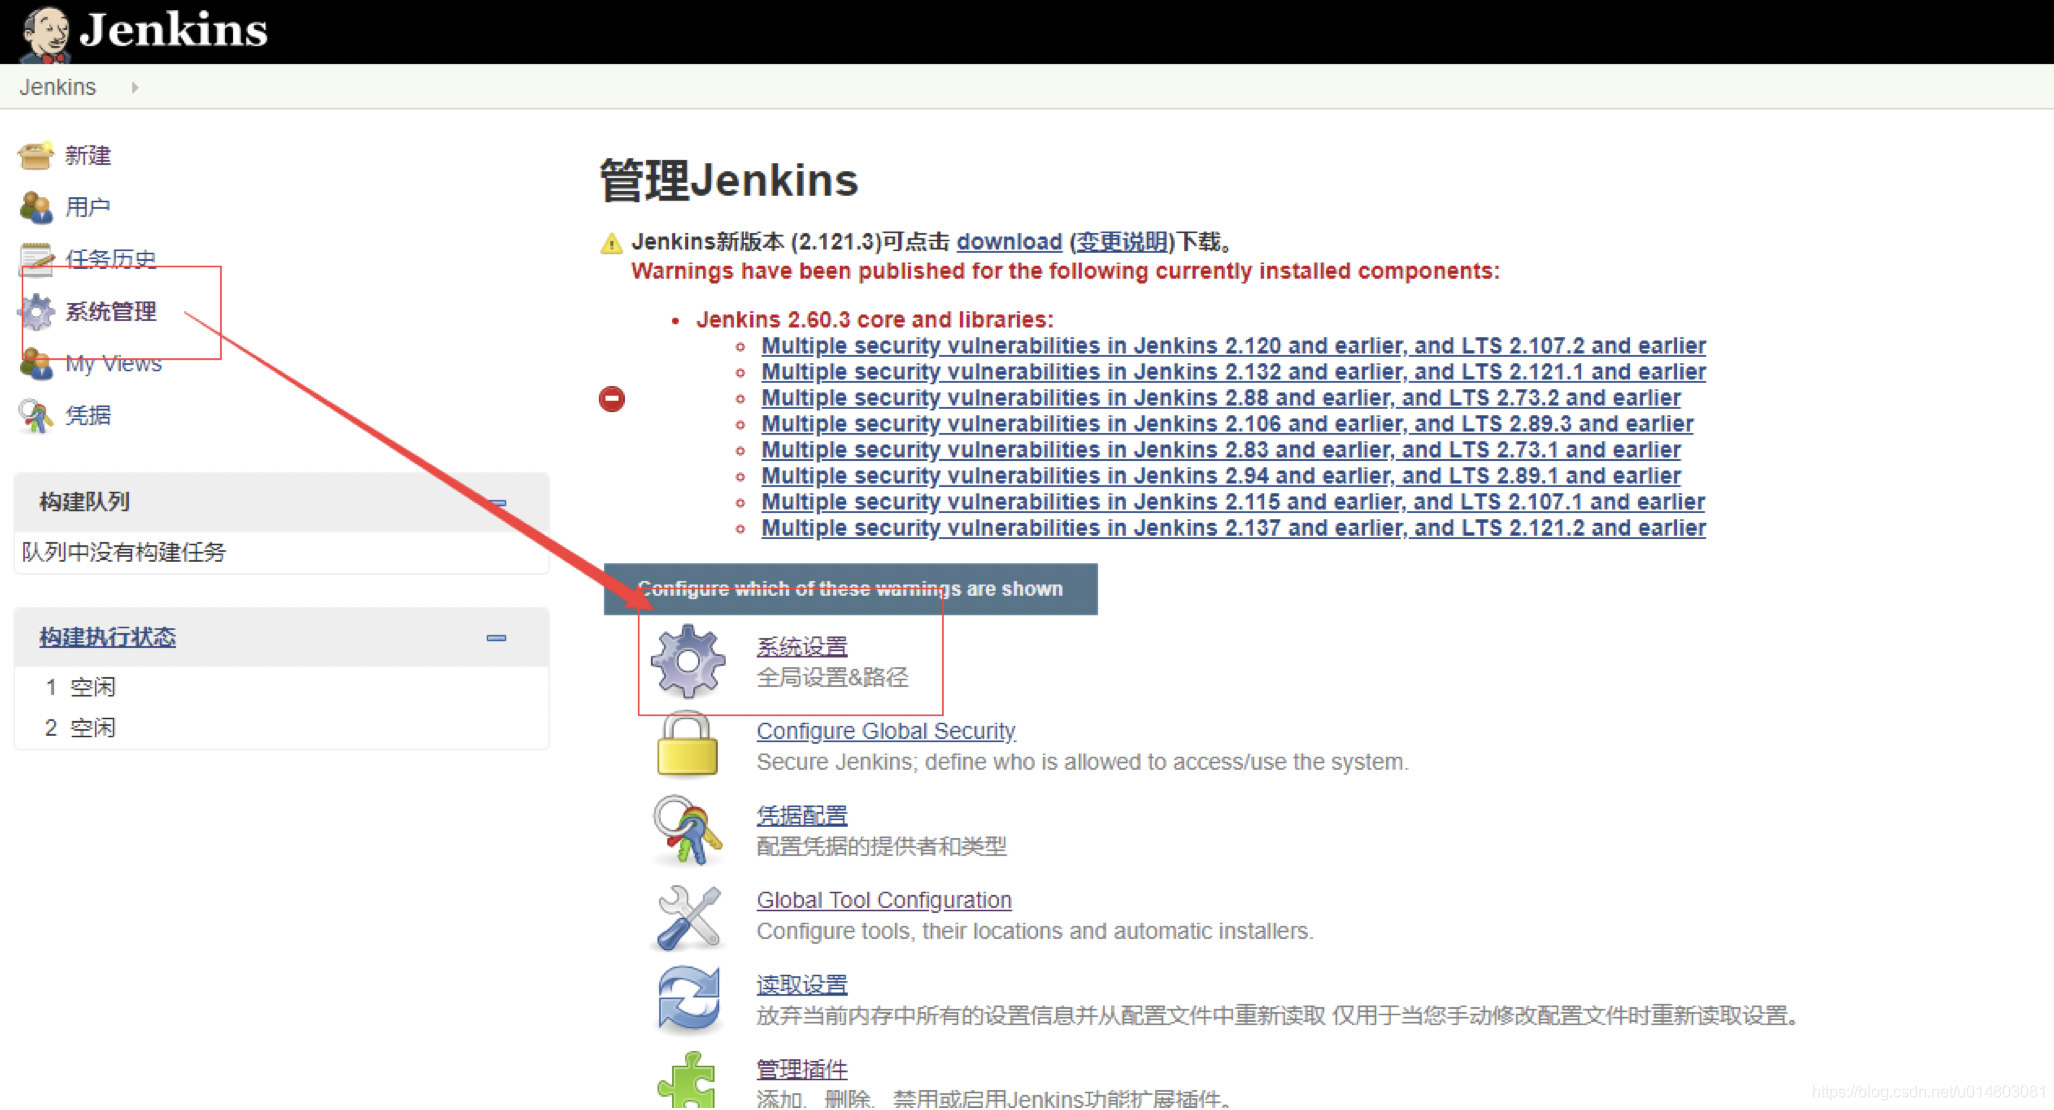Screen dimensions: 2054x1110
Task: Click the wrench and screwdriver tools icon
Action: click(x=689, y=916)
